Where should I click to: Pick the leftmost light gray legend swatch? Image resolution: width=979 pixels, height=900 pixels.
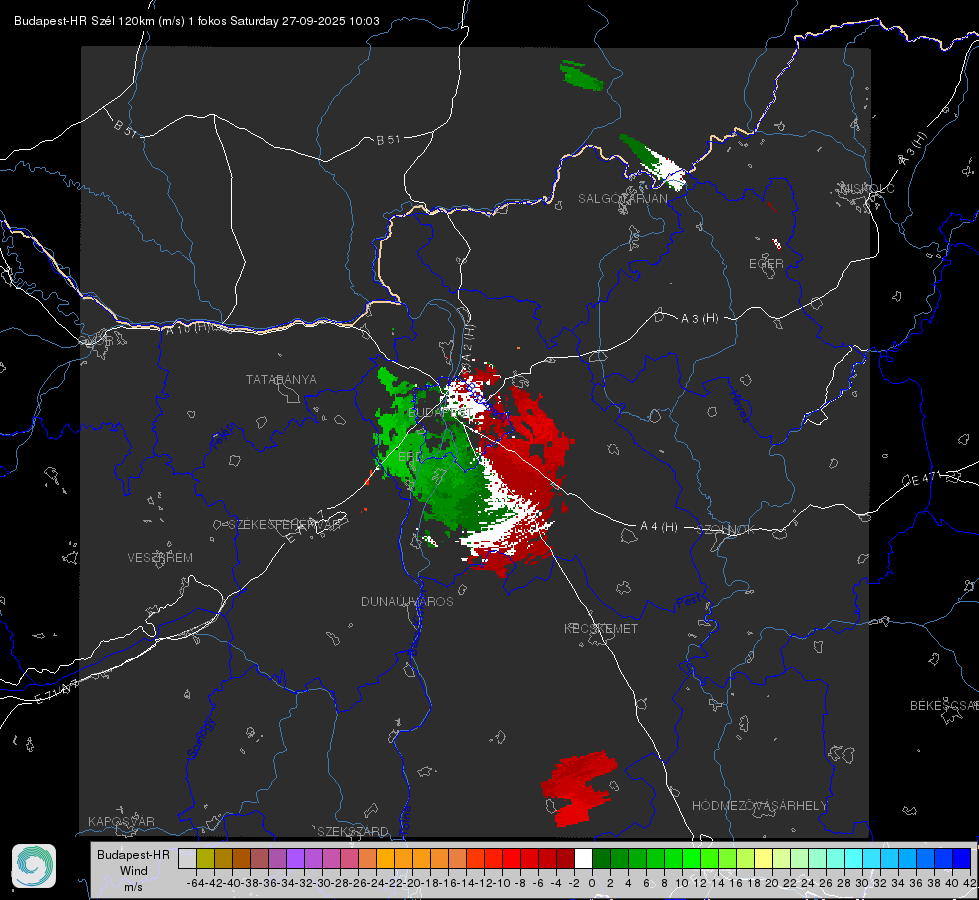(x=187, y=858)
